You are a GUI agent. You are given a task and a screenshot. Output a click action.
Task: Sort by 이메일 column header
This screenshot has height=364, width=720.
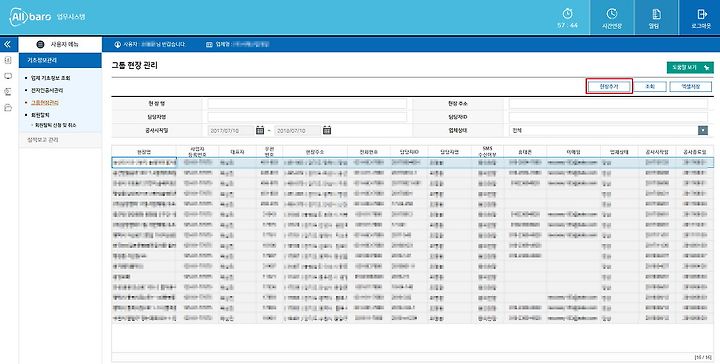(x=574, y=151)
